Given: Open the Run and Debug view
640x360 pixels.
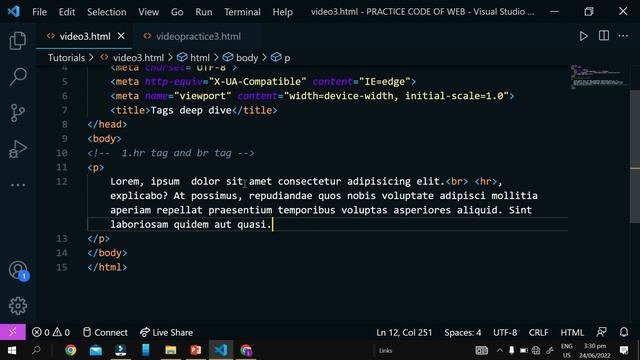Looking at the screenshot, I should [x=18, y=149].
